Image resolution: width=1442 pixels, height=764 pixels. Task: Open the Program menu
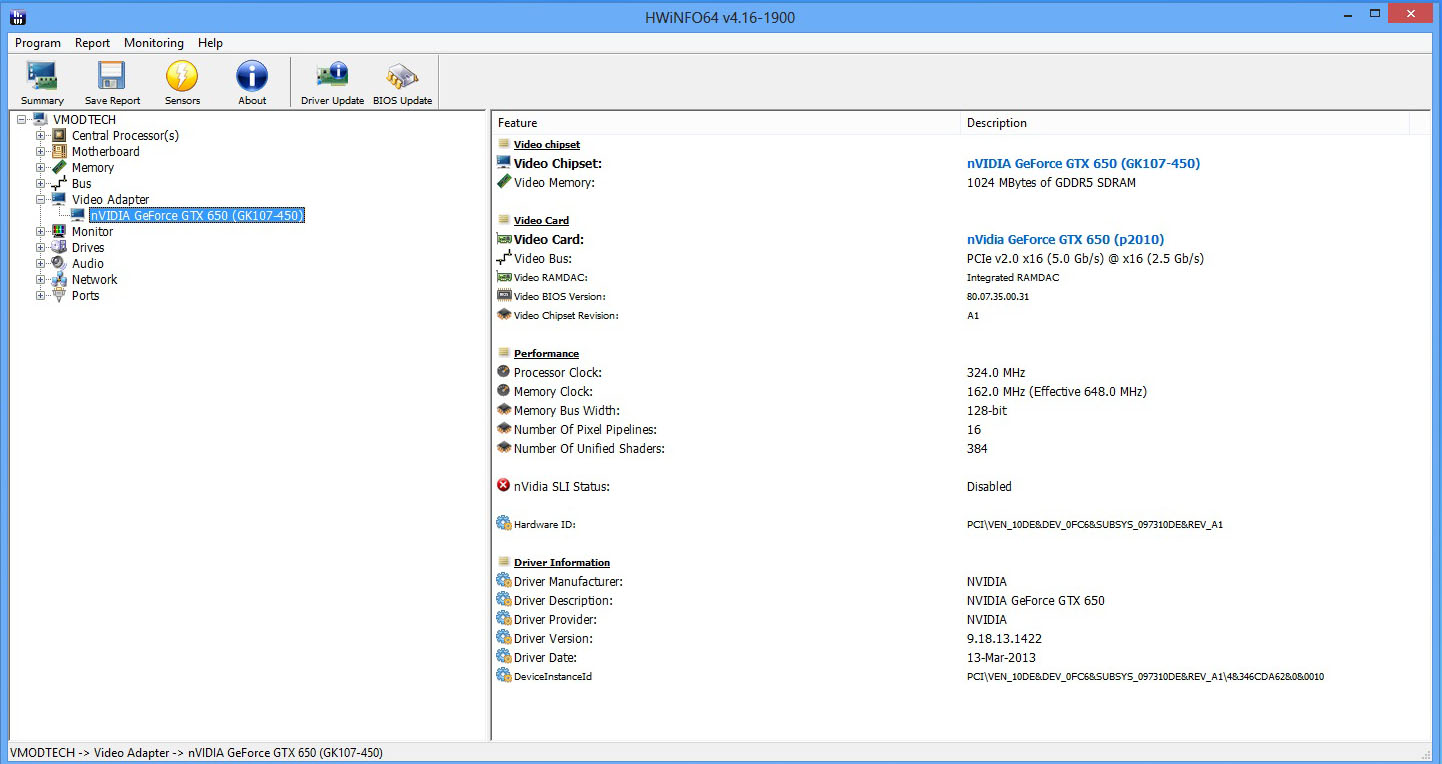38,43
